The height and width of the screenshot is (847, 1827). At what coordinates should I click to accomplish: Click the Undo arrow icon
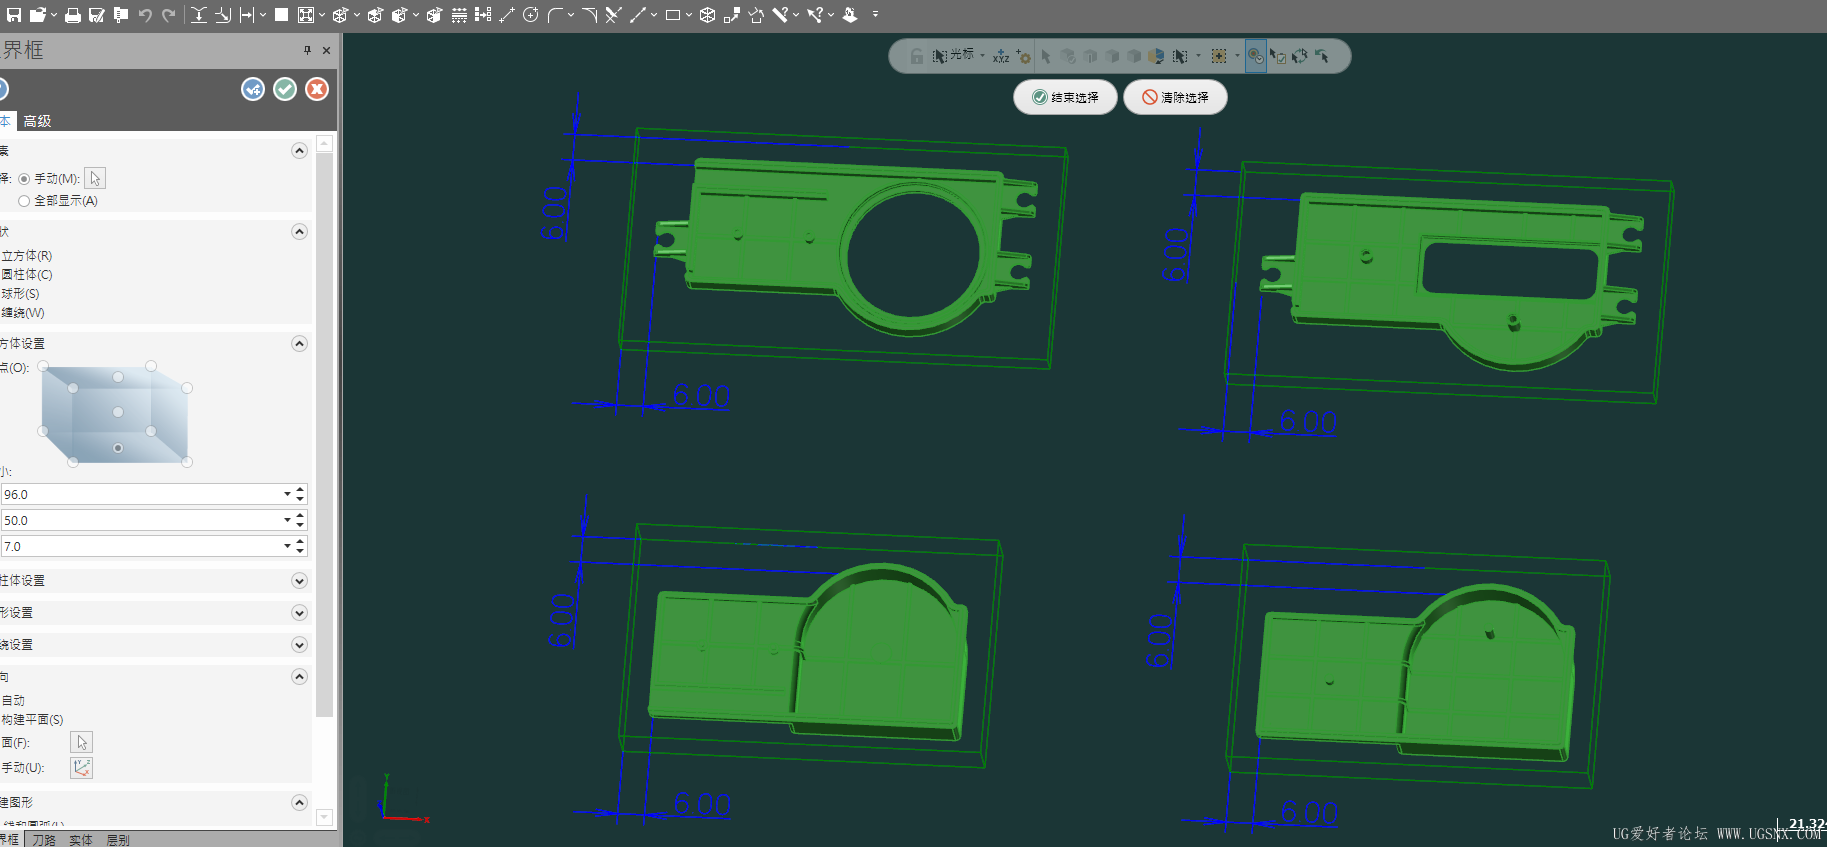click(x=145, y=15)
